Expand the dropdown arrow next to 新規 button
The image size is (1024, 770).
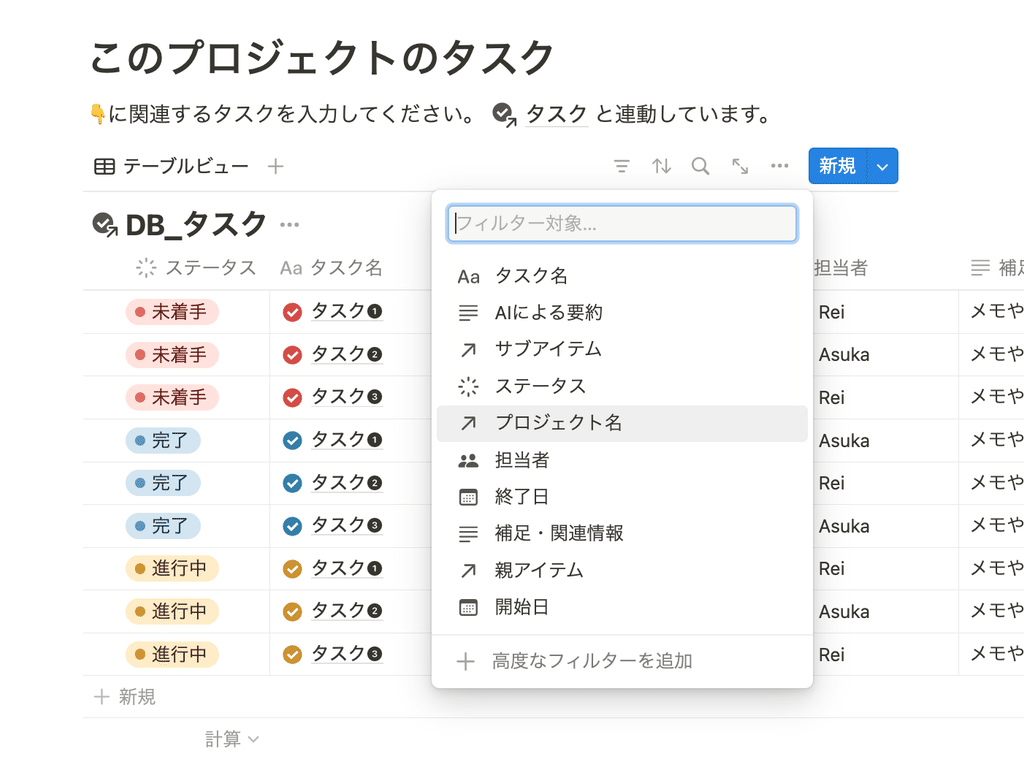tap(882, 167)
